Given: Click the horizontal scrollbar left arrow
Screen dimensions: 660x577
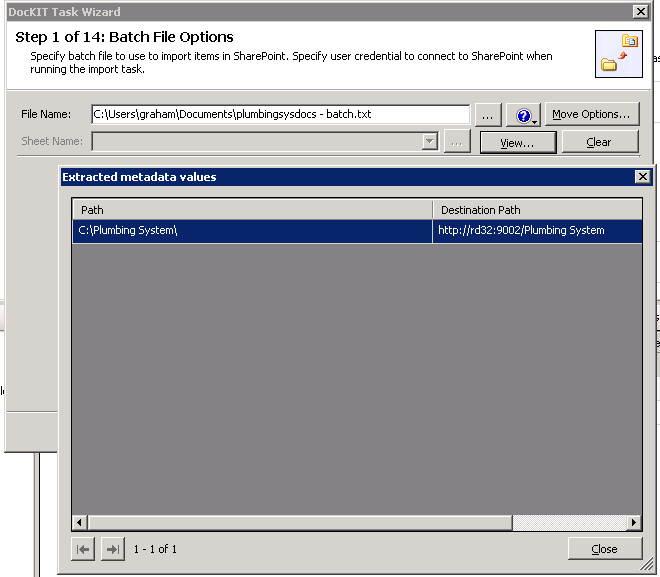Looking at the screenshot, I should point(80,523).
